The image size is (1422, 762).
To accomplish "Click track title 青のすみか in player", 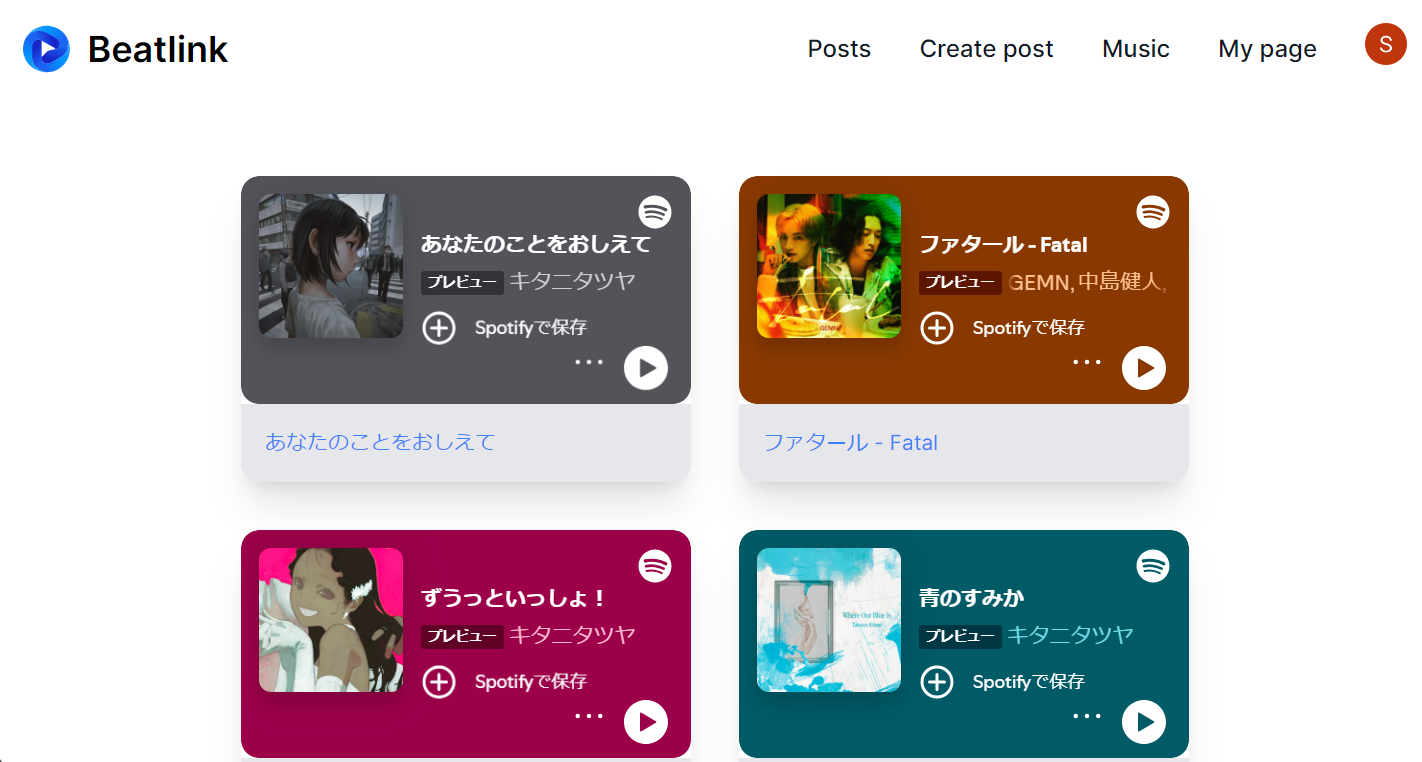I will [x=972, y=598].
